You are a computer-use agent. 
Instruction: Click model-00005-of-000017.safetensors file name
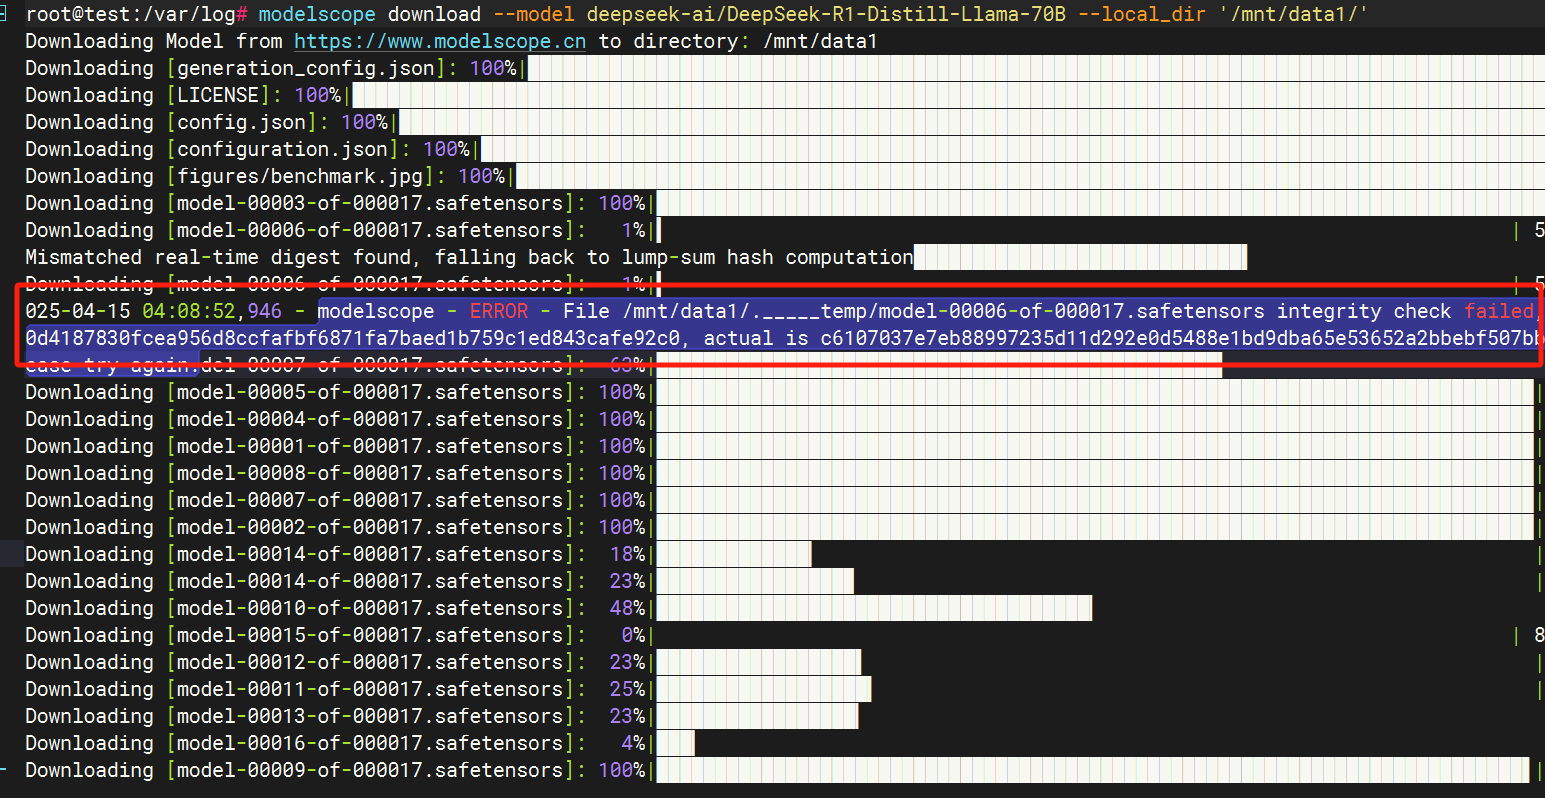(370, 392)
